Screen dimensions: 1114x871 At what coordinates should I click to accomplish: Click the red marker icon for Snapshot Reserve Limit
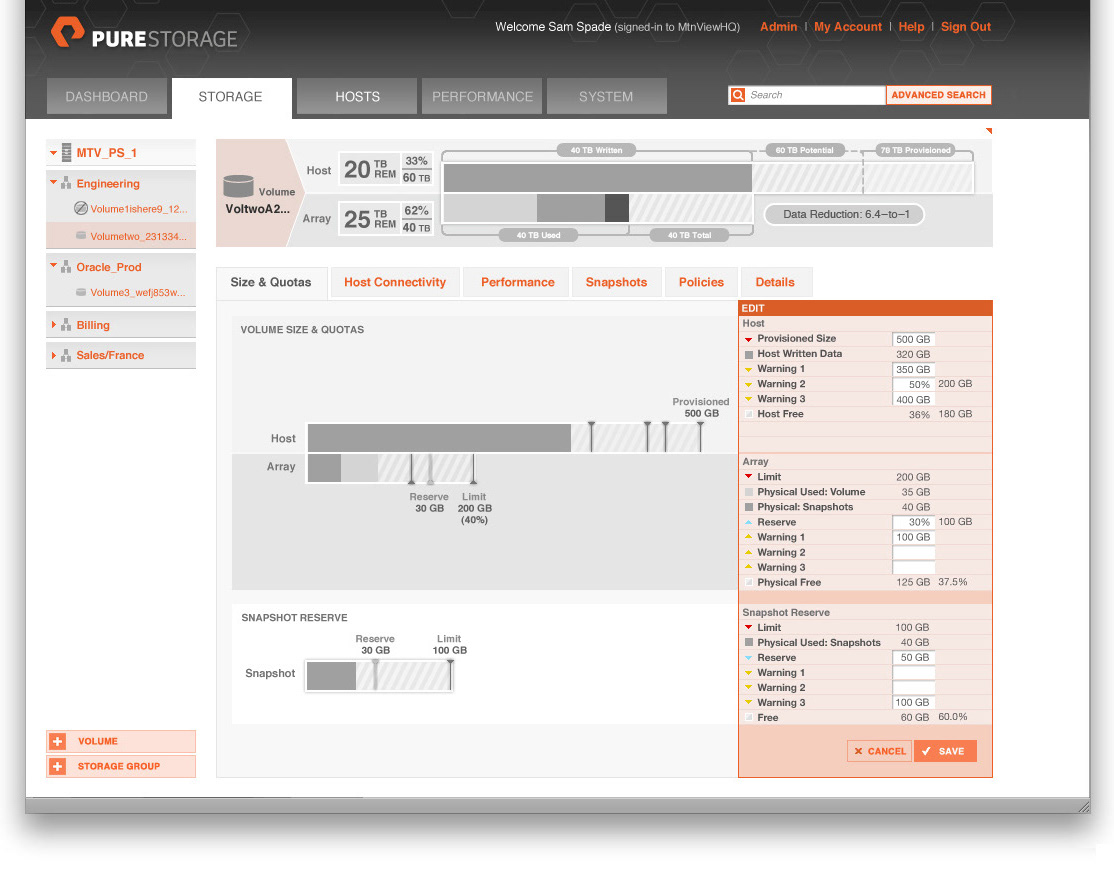[748, 627]
